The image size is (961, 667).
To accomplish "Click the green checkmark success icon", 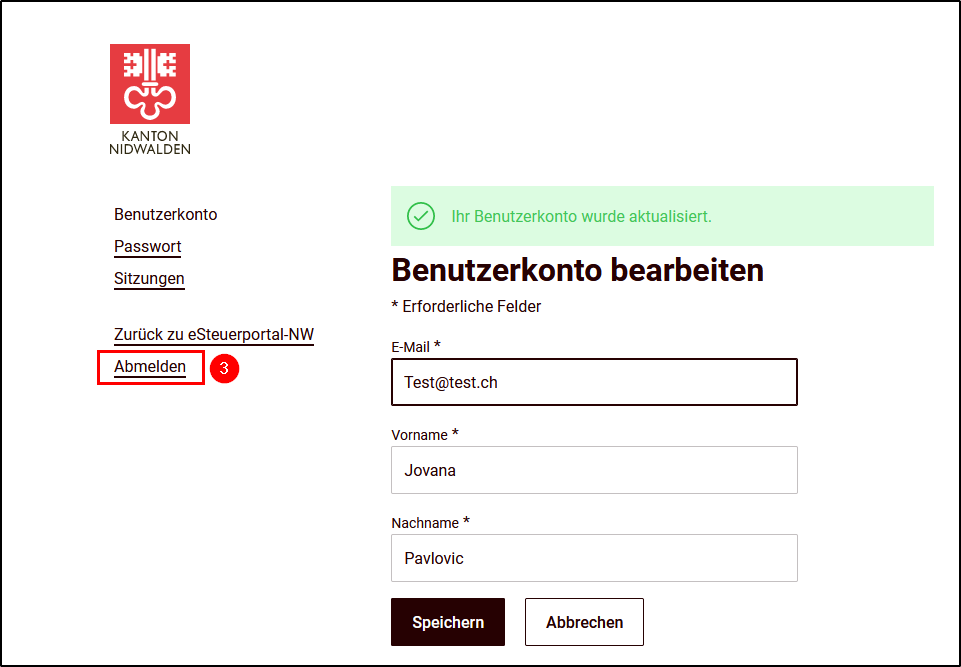I will point(421,216).
